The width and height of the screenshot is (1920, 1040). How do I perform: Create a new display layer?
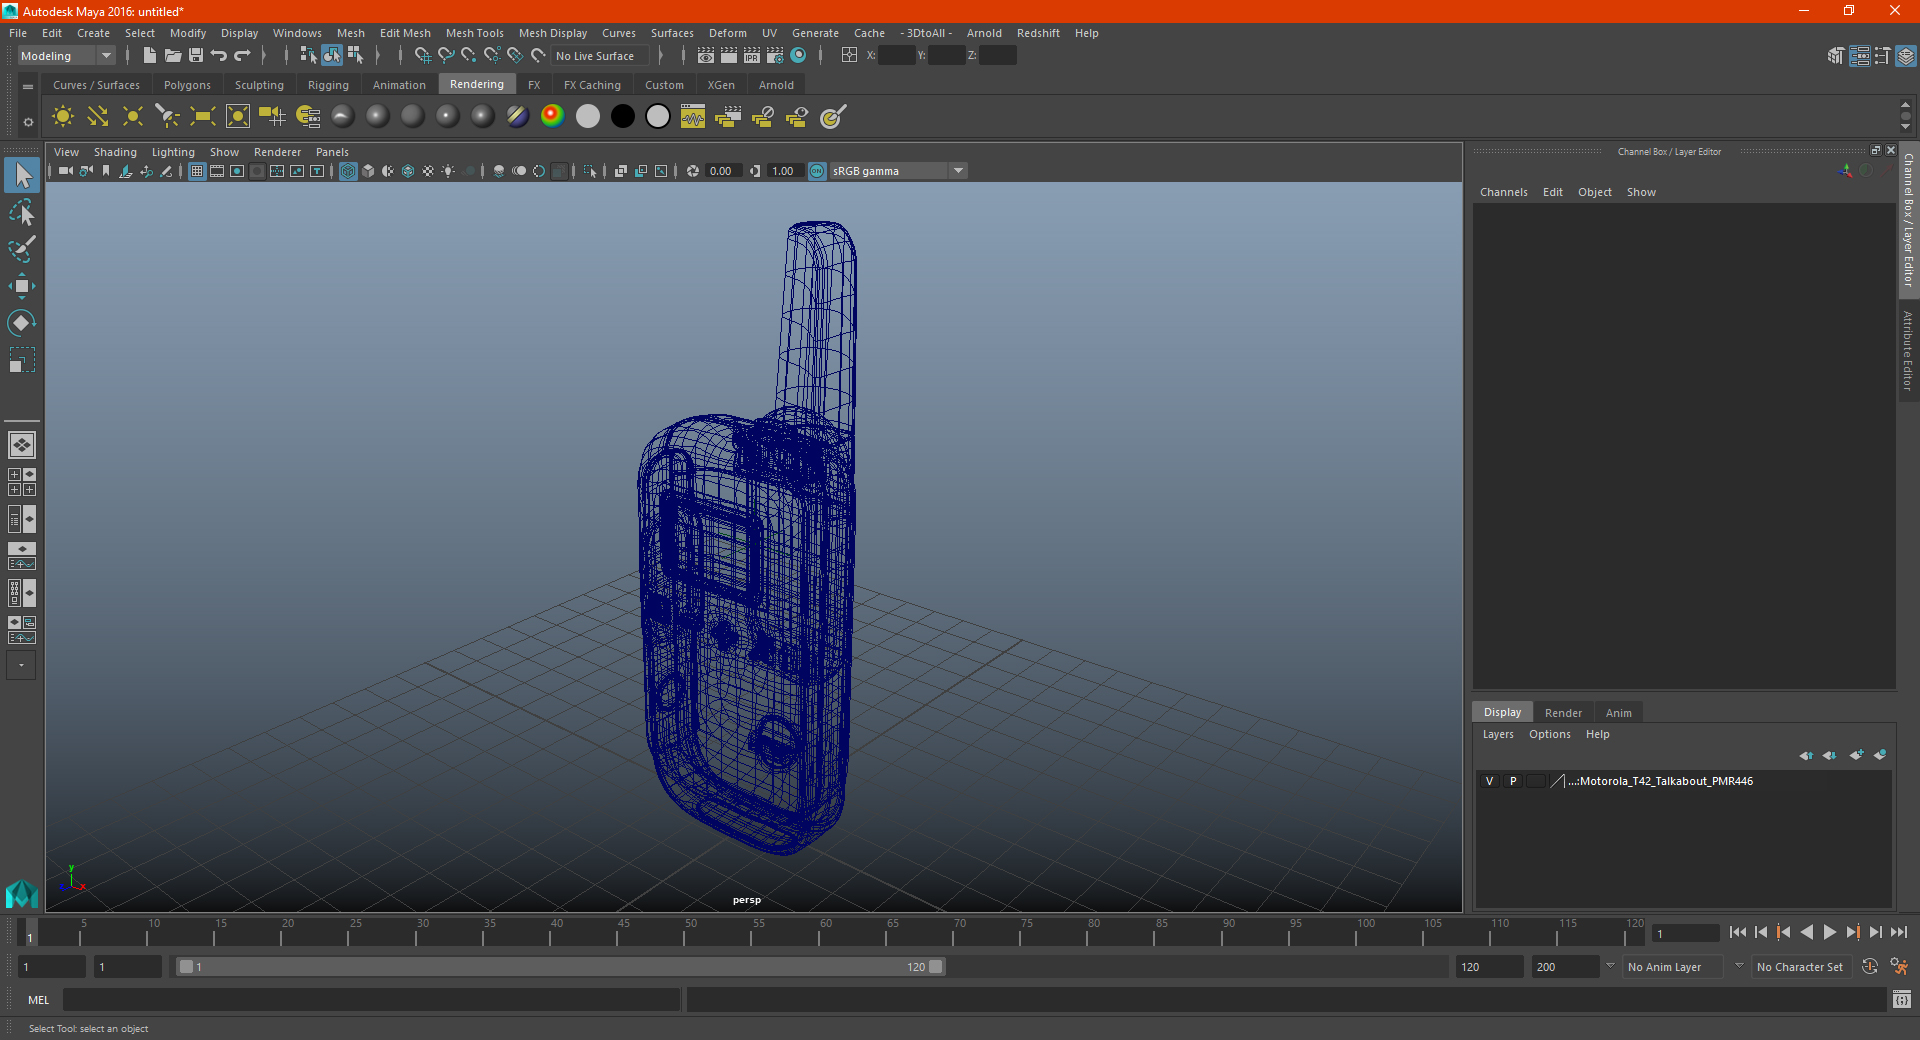[1857, 755]
